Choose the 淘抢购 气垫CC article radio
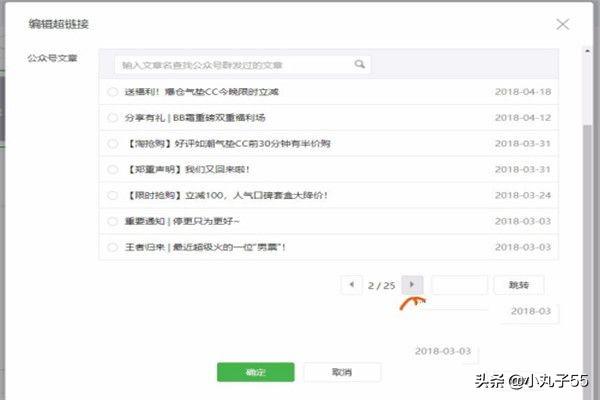Viewport: 600px width, 400px height. 112,144
